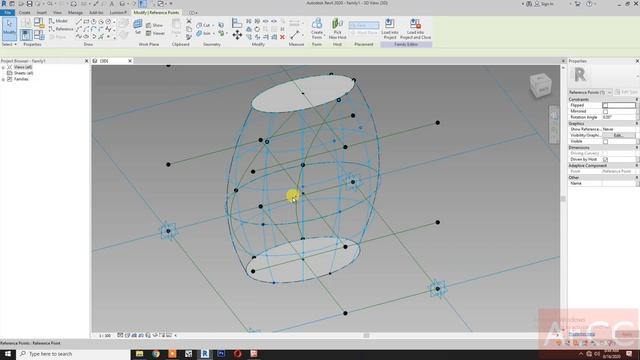This screenshot has height=360, width=640.
Task: Click the Rotation Angle value field
Action: click(618, 117)
